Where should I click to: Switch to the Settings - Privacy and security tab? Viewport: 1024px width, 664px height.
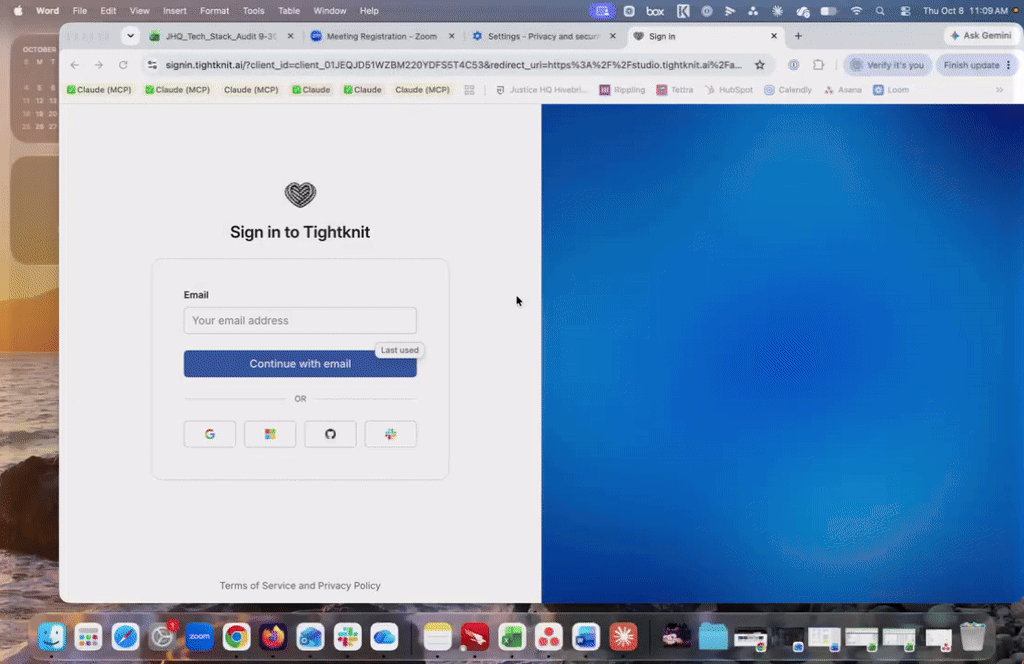543,36
